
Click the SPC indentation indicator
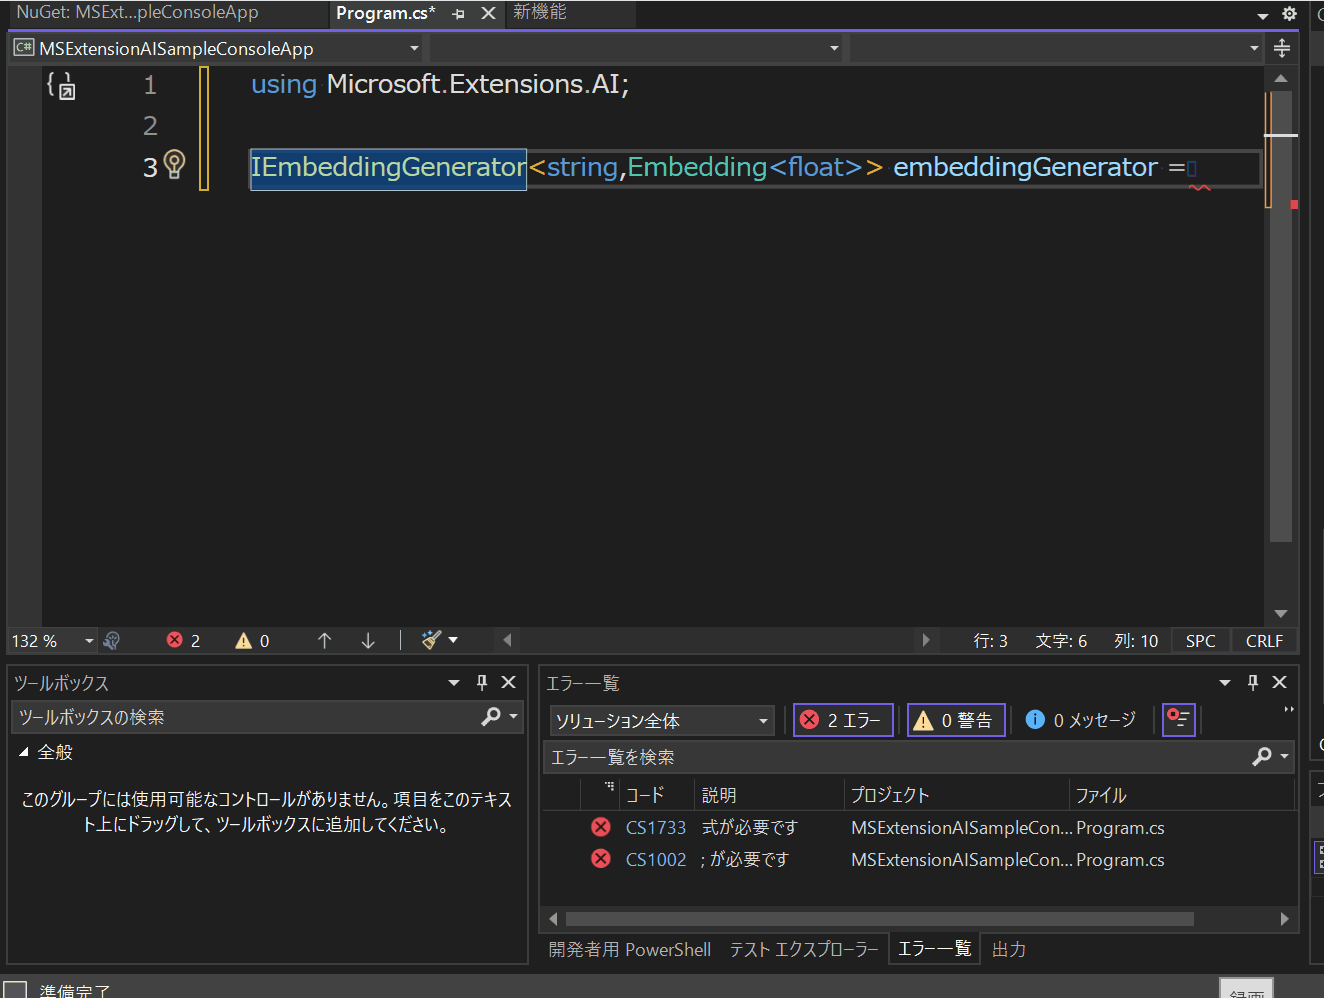pyautogui.click(x=1200, y=641)
